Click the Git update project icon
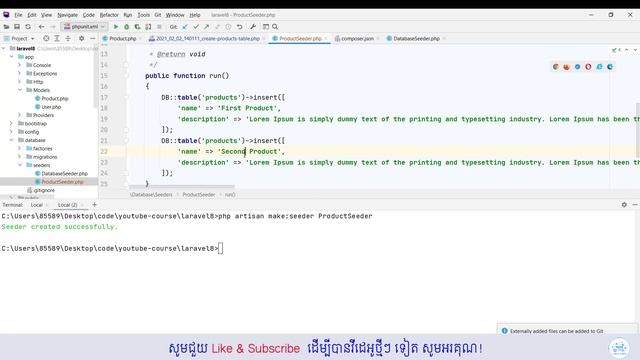 point(185,27)
